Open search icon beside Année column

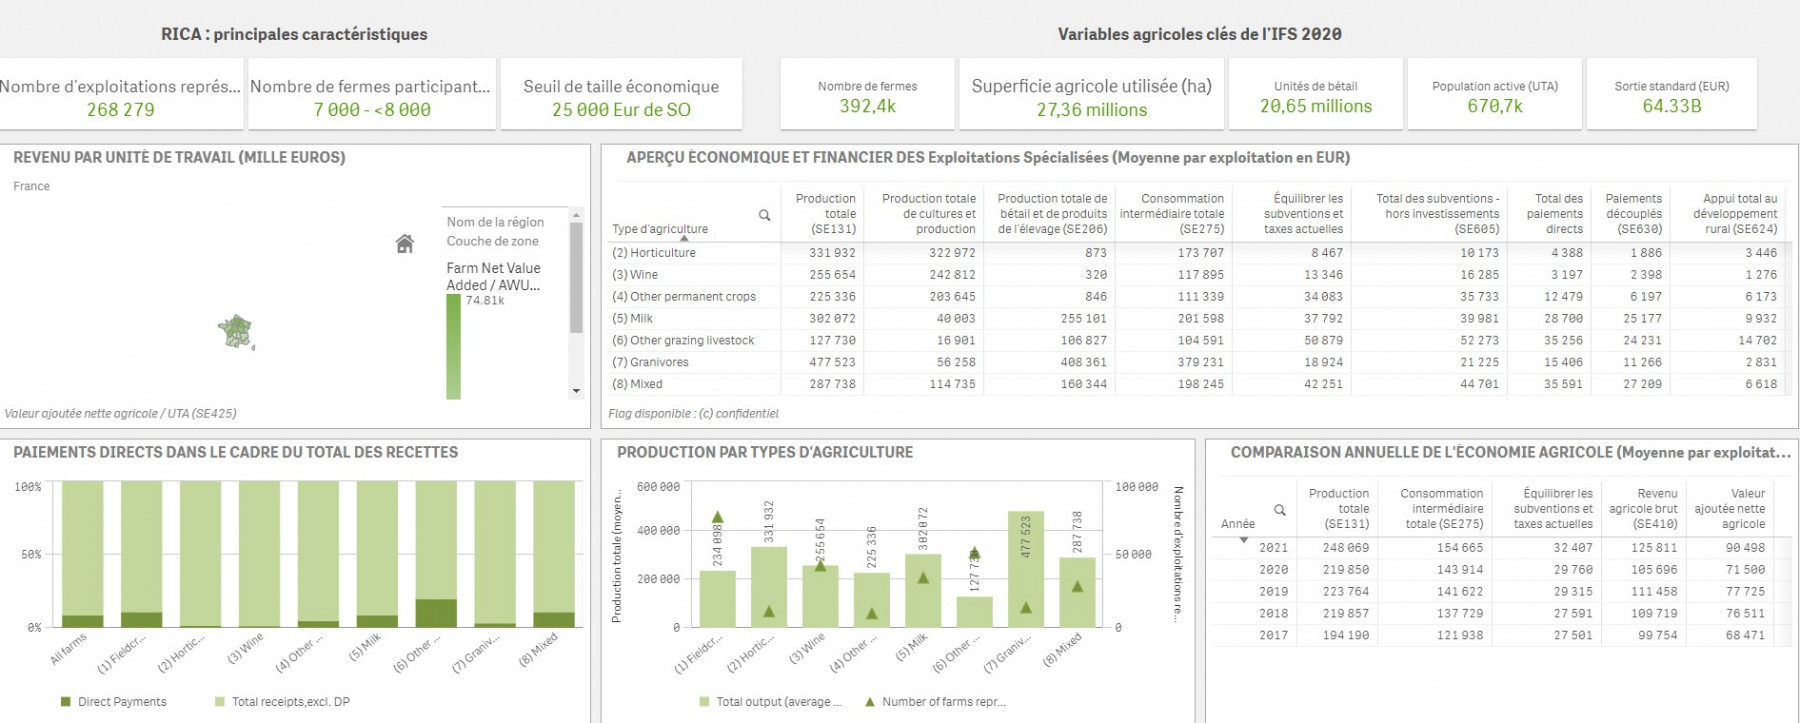coord(1280,510)
